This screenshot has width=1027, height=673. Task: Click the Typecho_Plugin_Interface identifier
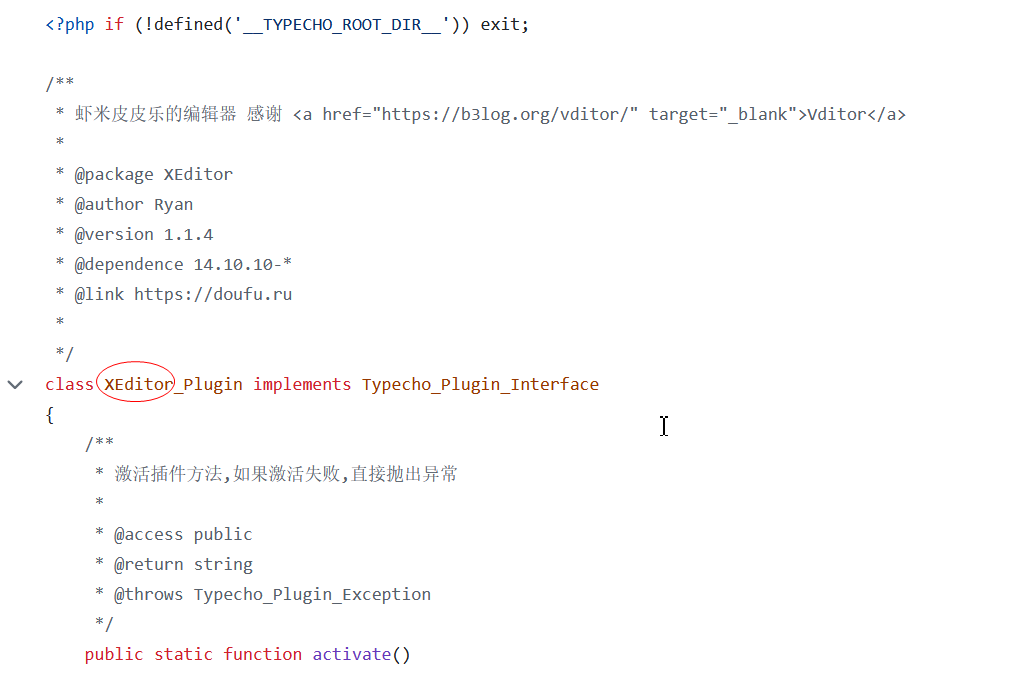(480, 384)
